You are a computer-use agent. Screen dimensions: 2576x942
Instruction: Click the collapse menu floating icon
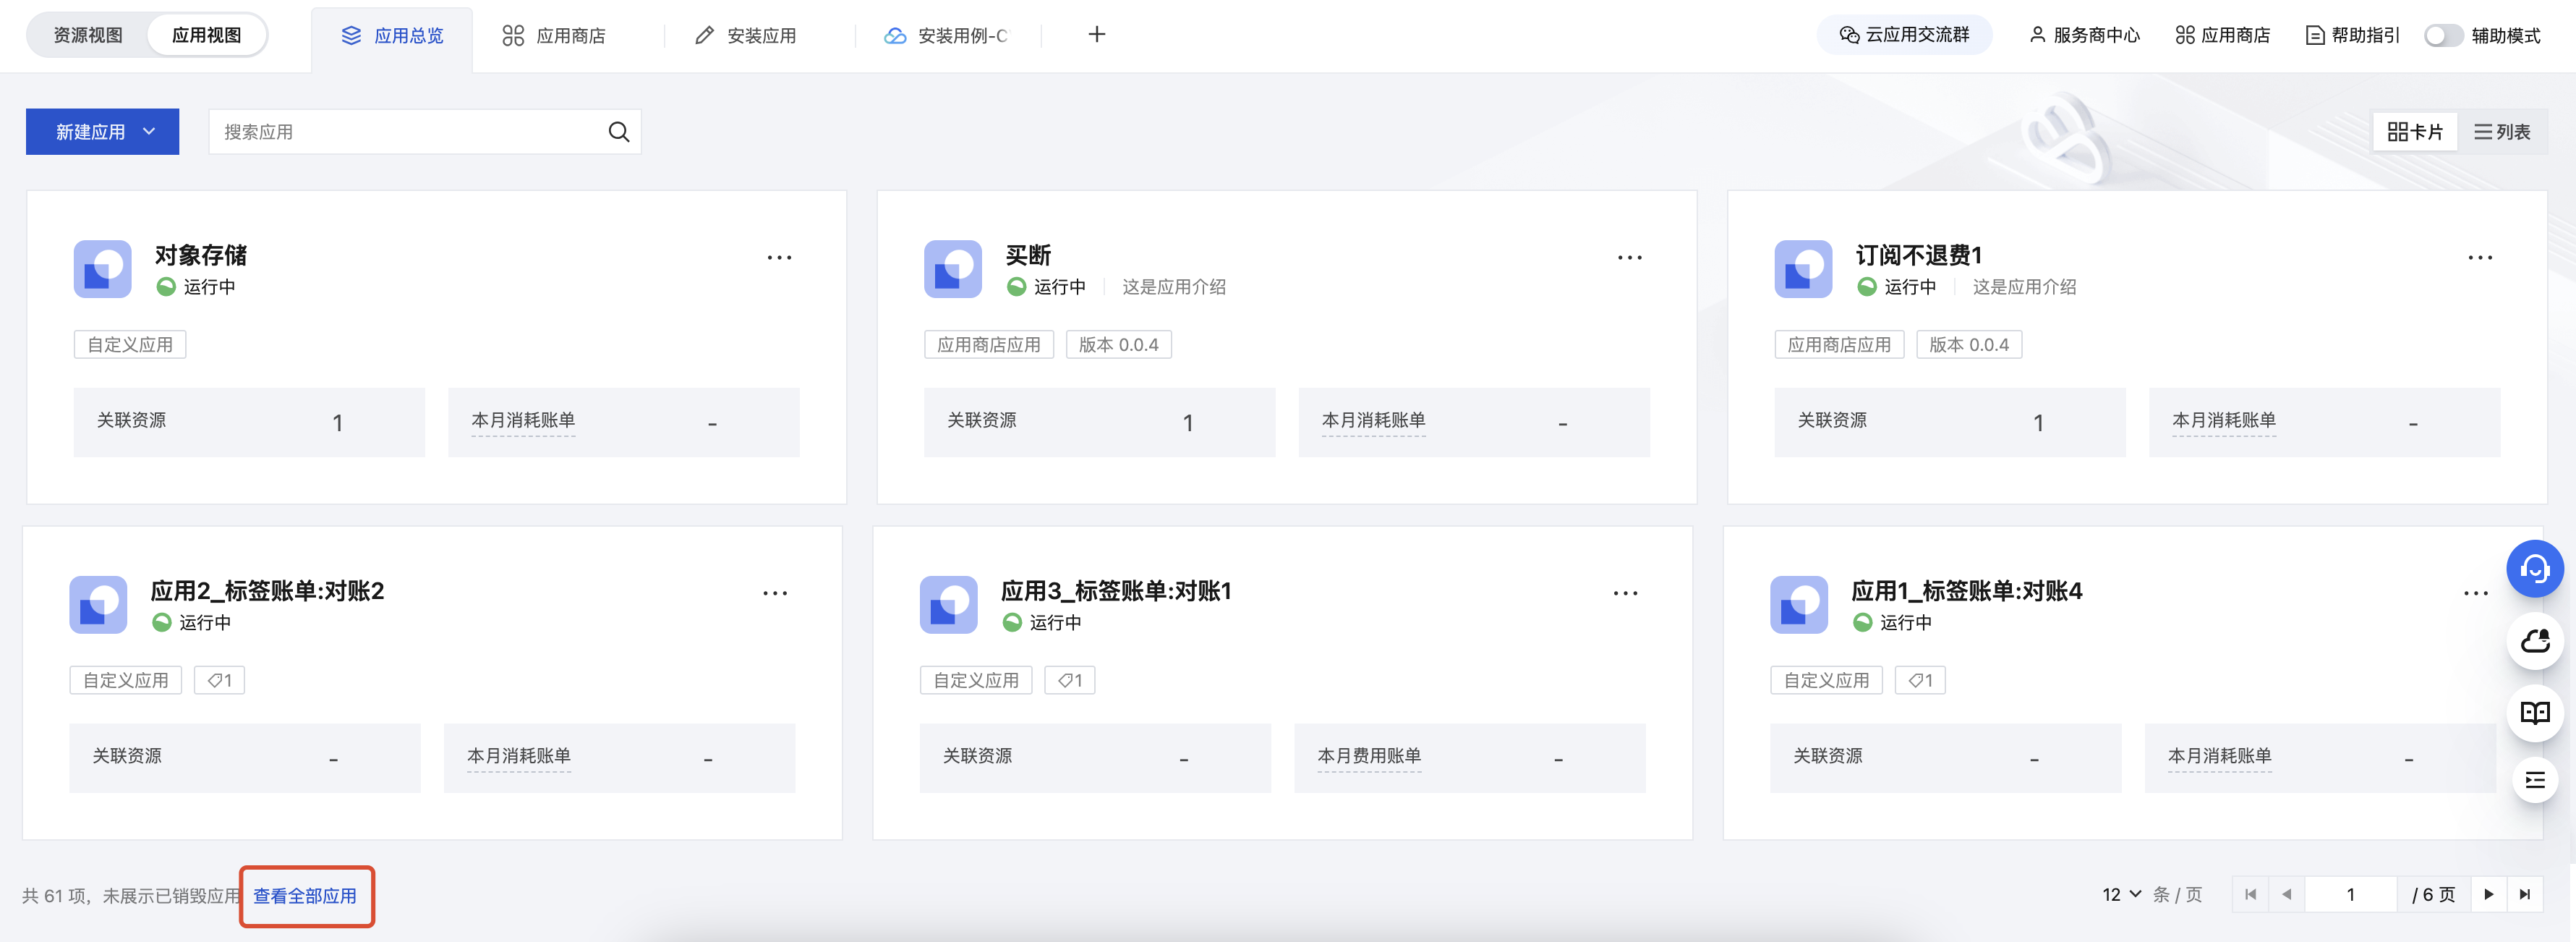coord(2534,780)
